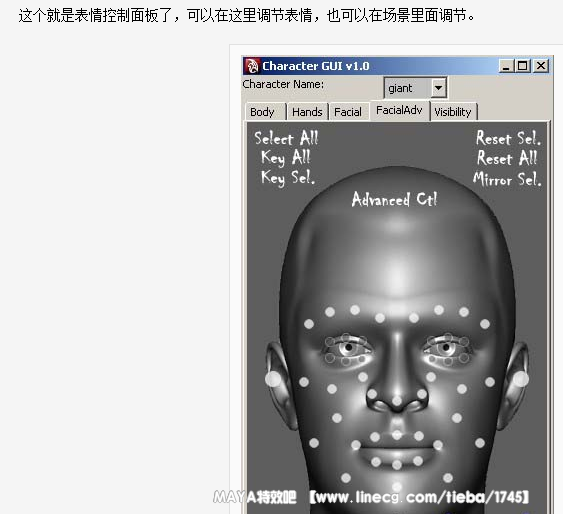Screen dimensions: 563x514
Task: Select the right eye pupil control
Action: pyautogui.click(x=446, y=347)
